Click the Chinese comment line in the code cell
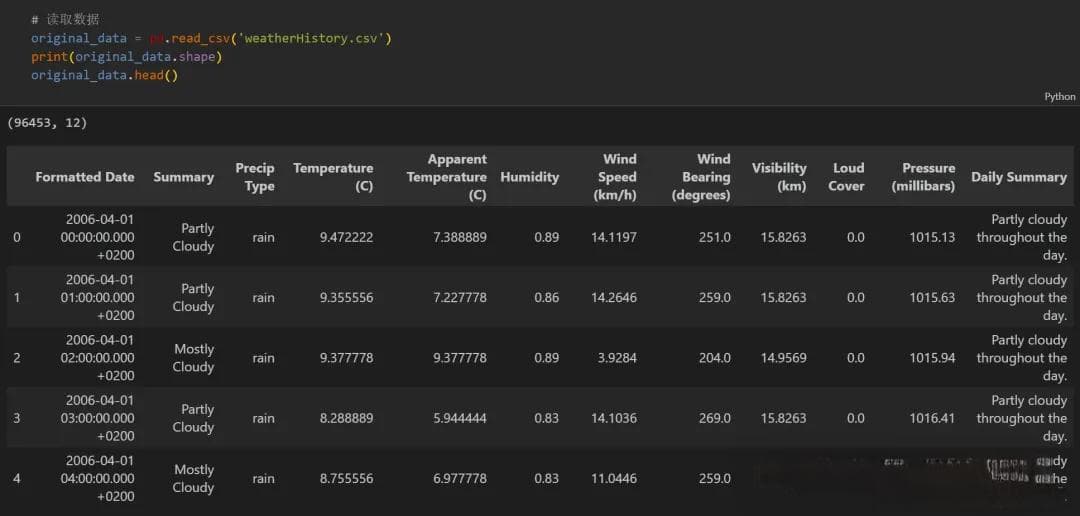 coord(65,20)
